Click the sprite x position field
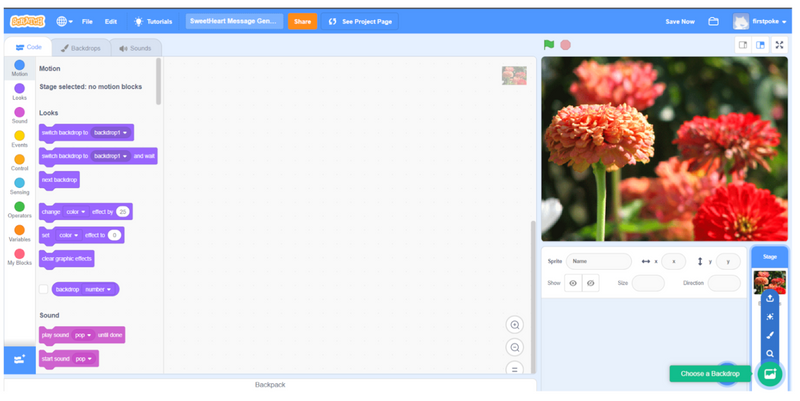 pyautogui.click(x=673, y=261)
